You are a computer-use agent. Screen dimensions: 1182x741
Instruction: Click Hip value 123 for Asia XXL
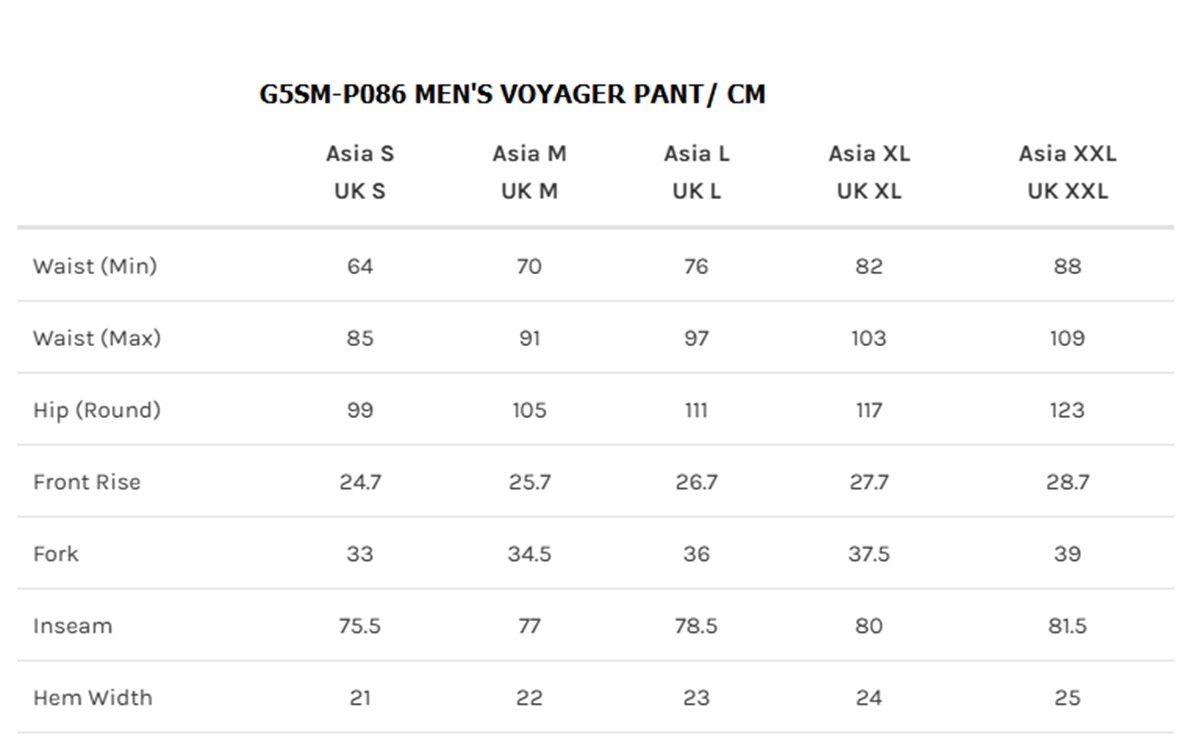(1067, 410)
